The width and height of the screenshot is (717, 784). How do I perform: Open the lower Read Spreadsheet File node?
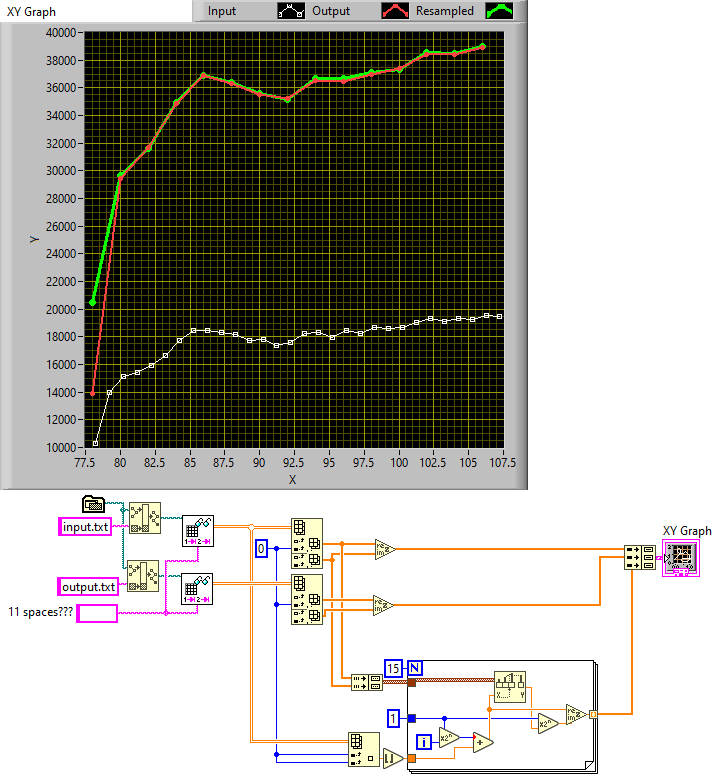197,589
